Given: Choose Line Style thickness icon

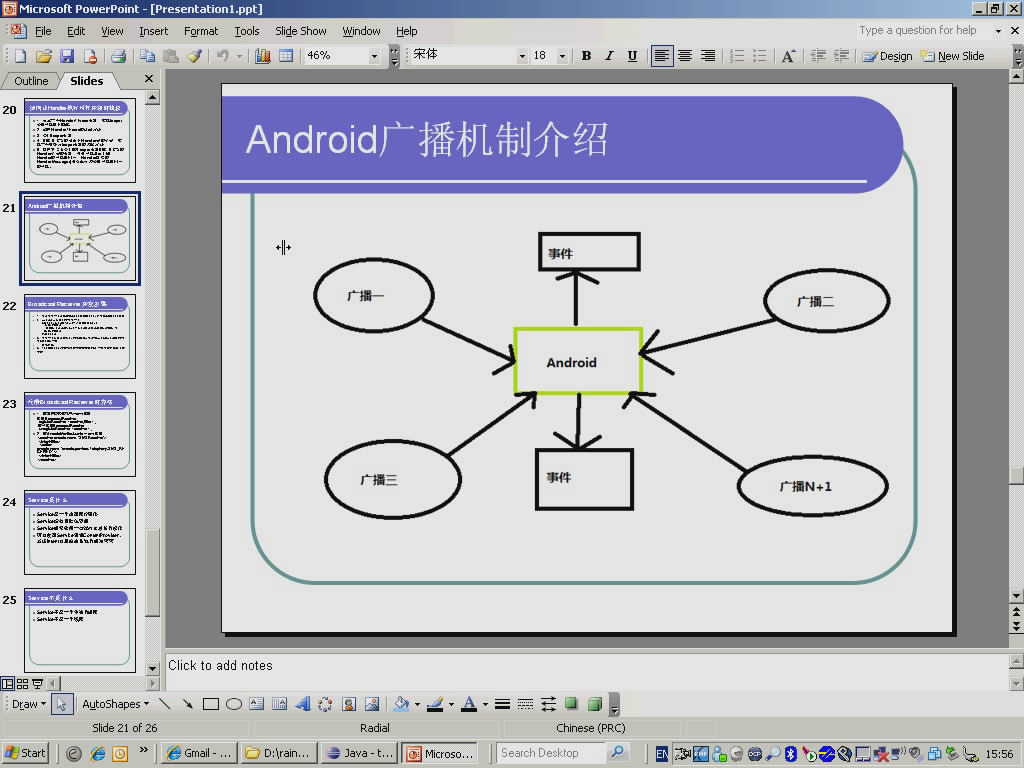Looking at the screenshot, I should click(x=502, y=704).
